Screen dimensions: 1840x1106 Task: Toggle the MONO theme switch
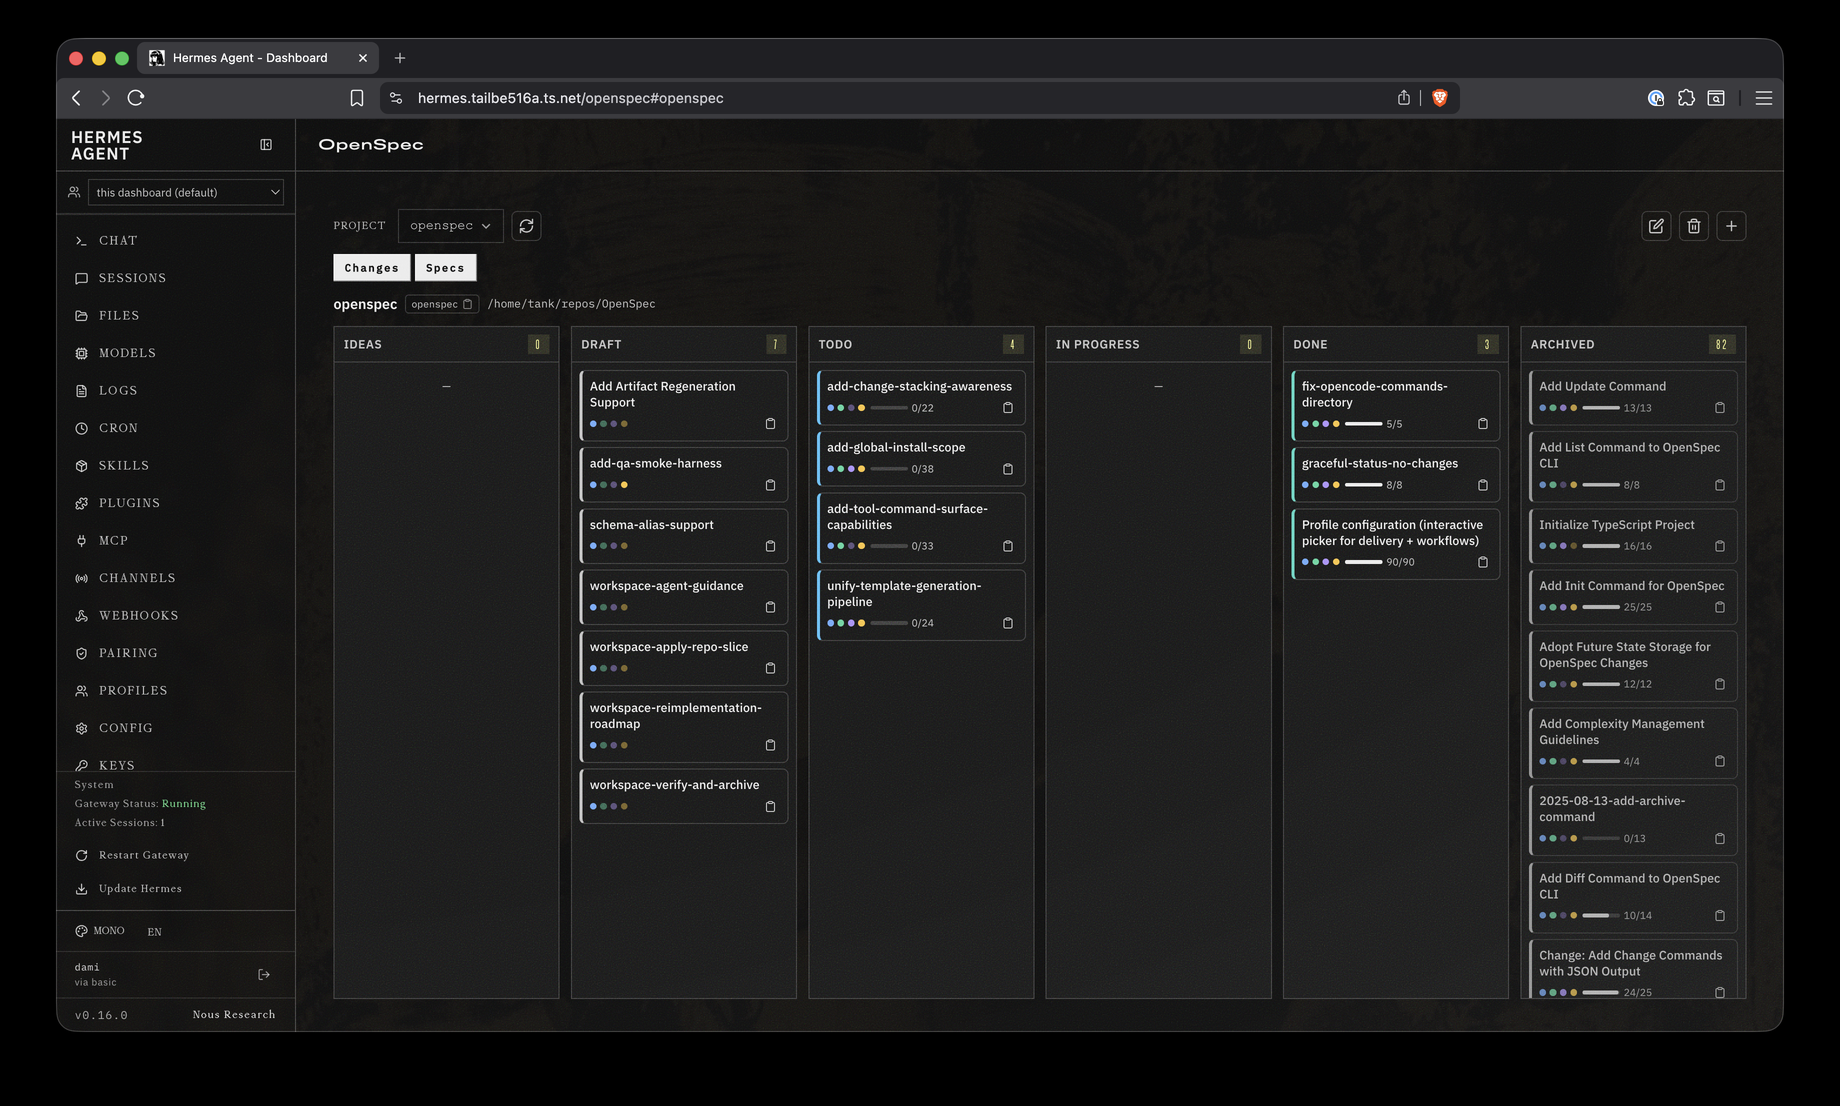(100, 931)
